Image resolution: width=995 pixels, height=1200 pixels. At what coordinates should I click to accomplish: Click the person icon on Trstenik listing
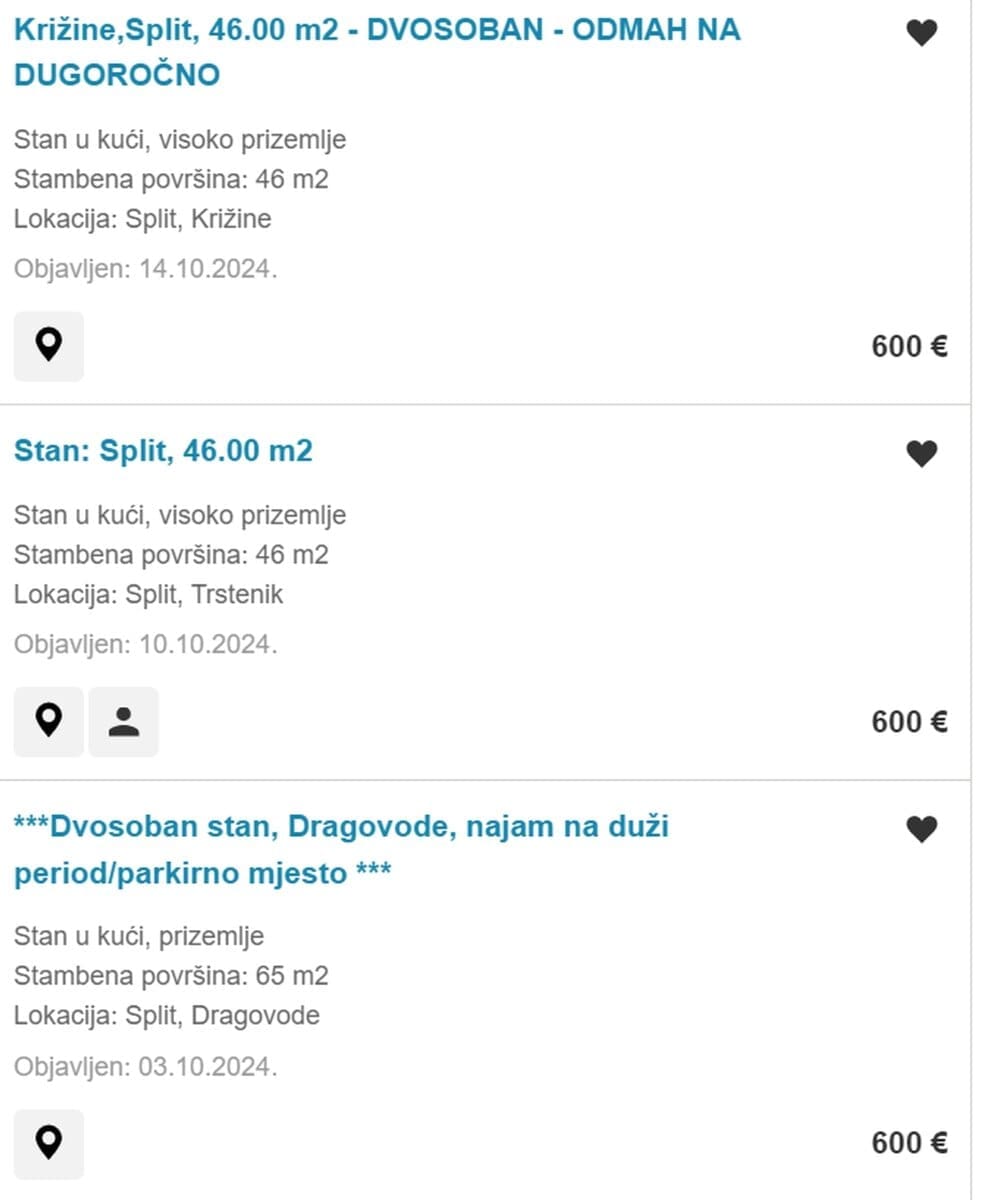pyautogui.click(x=123, y=721)
